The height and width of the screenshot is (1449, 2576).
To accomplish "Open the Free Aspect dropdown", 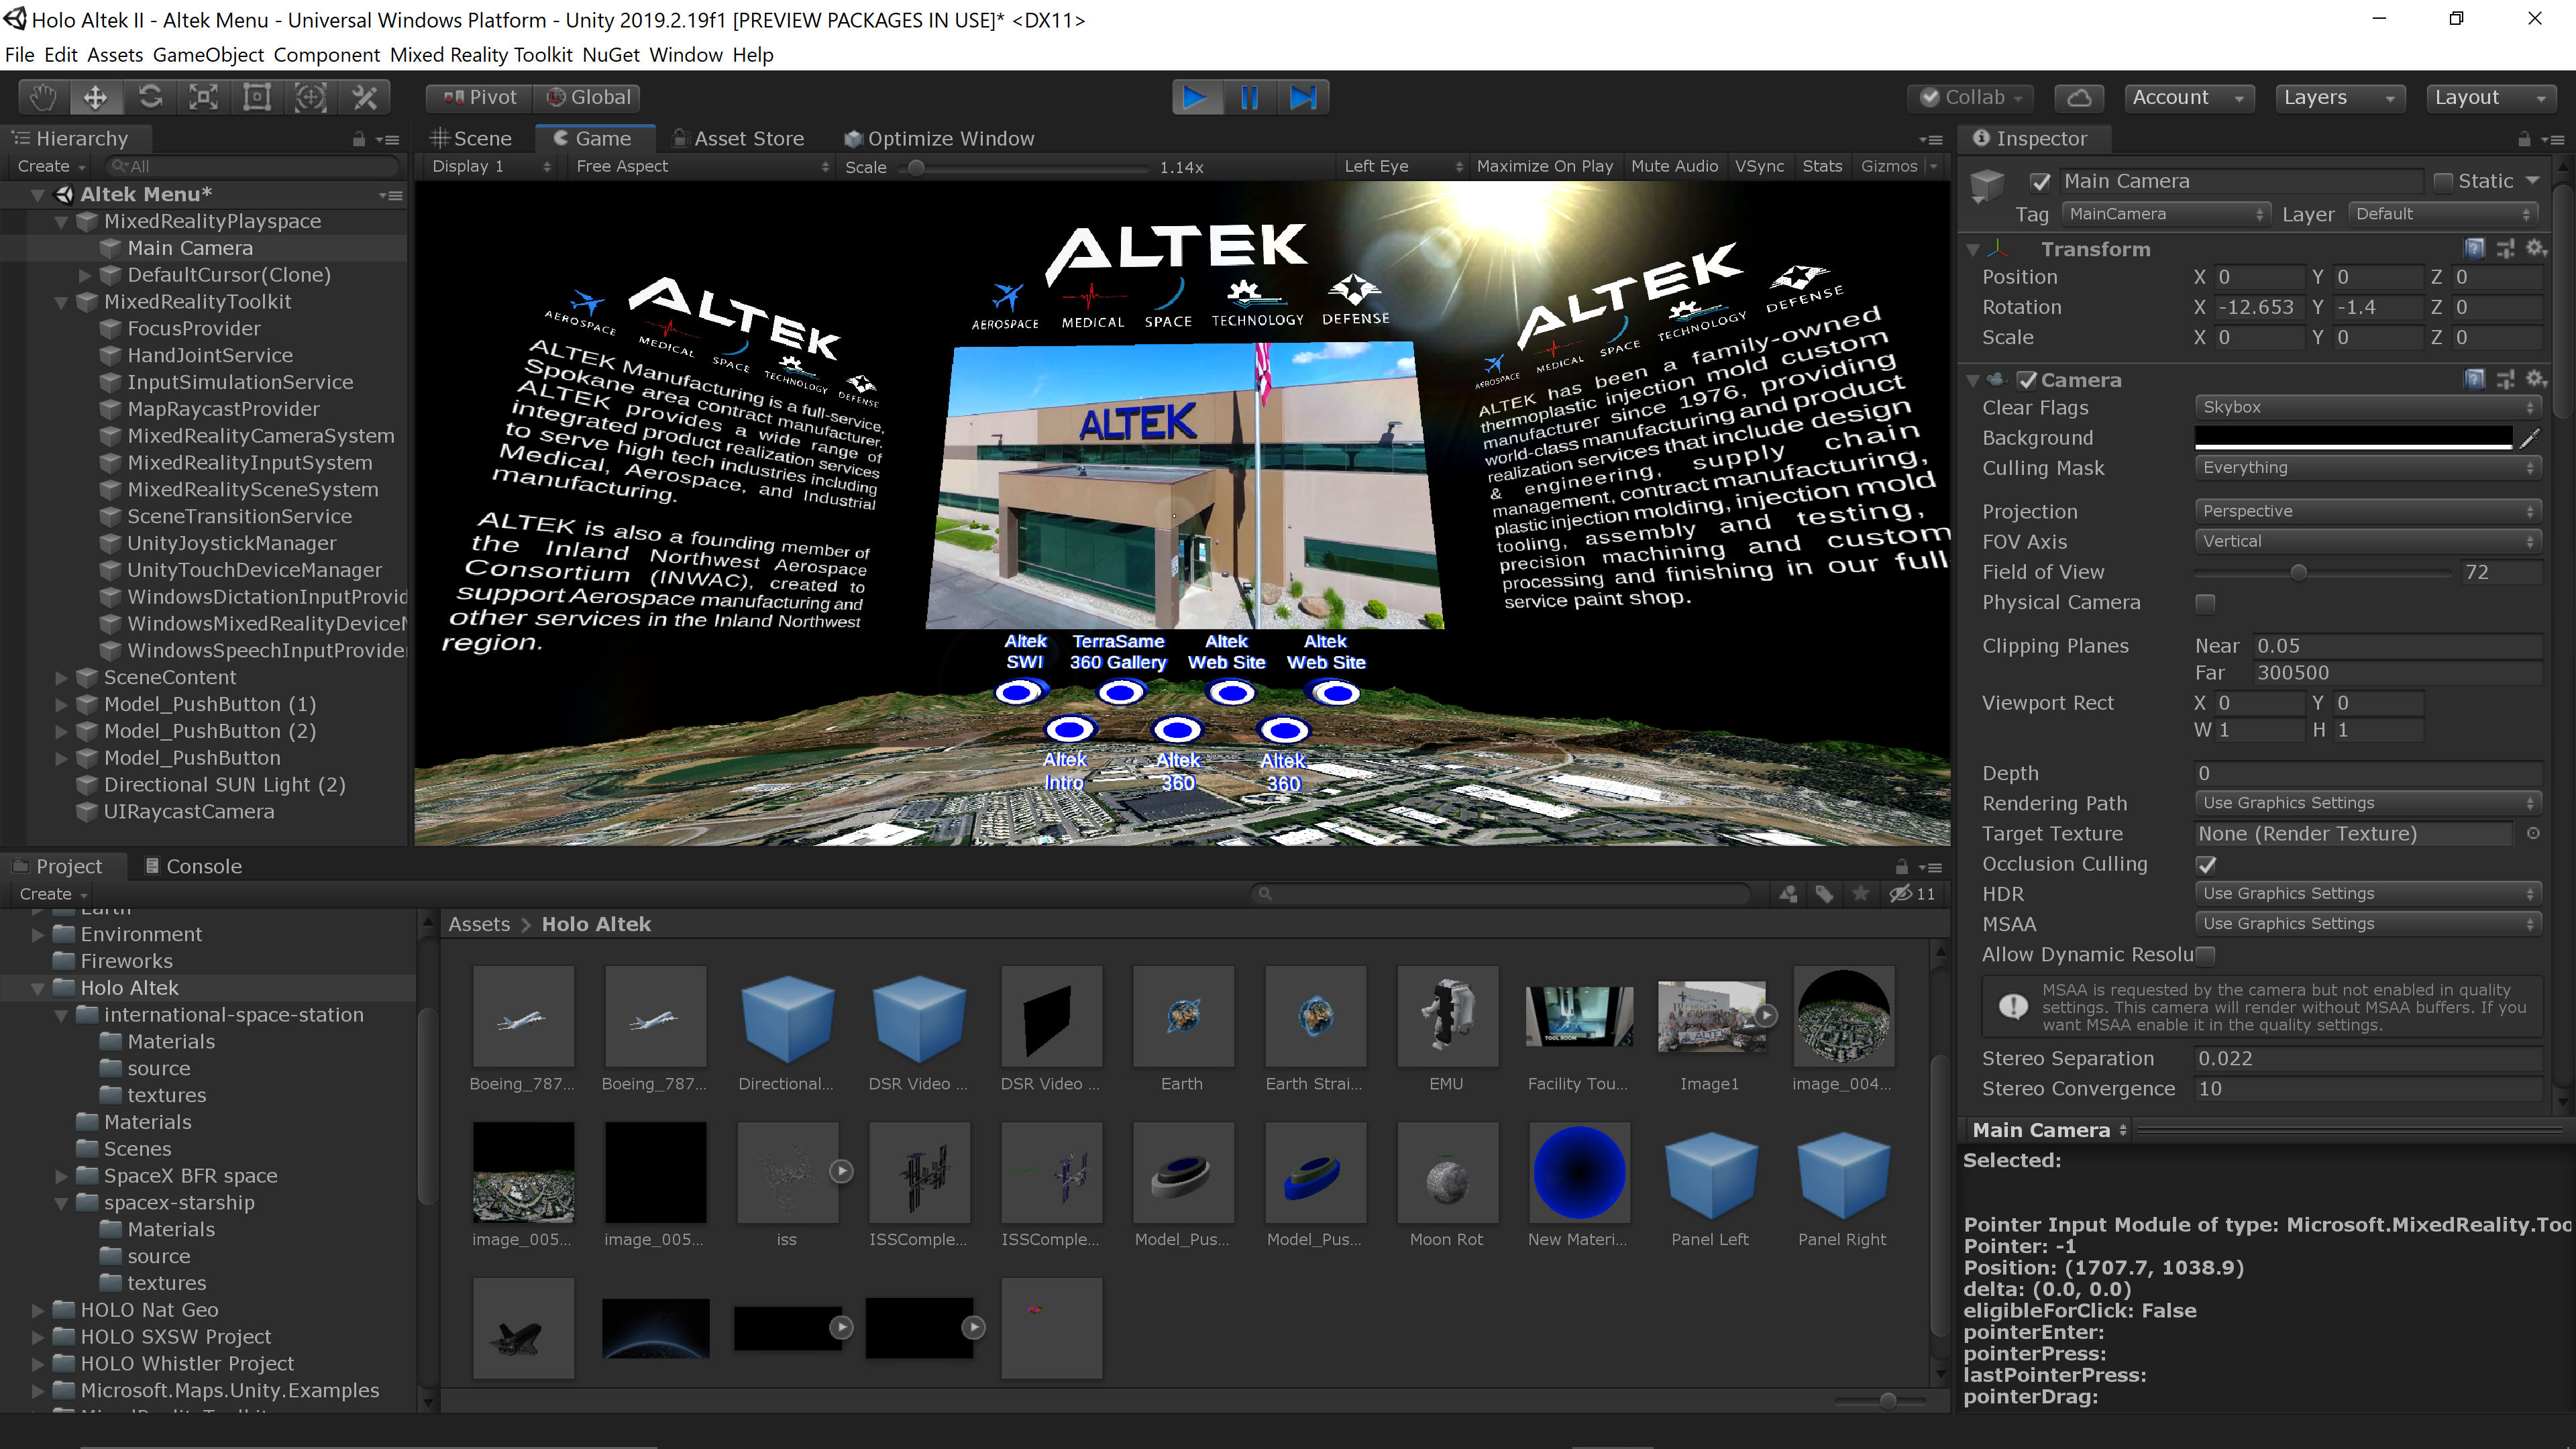I will point(702,166).
